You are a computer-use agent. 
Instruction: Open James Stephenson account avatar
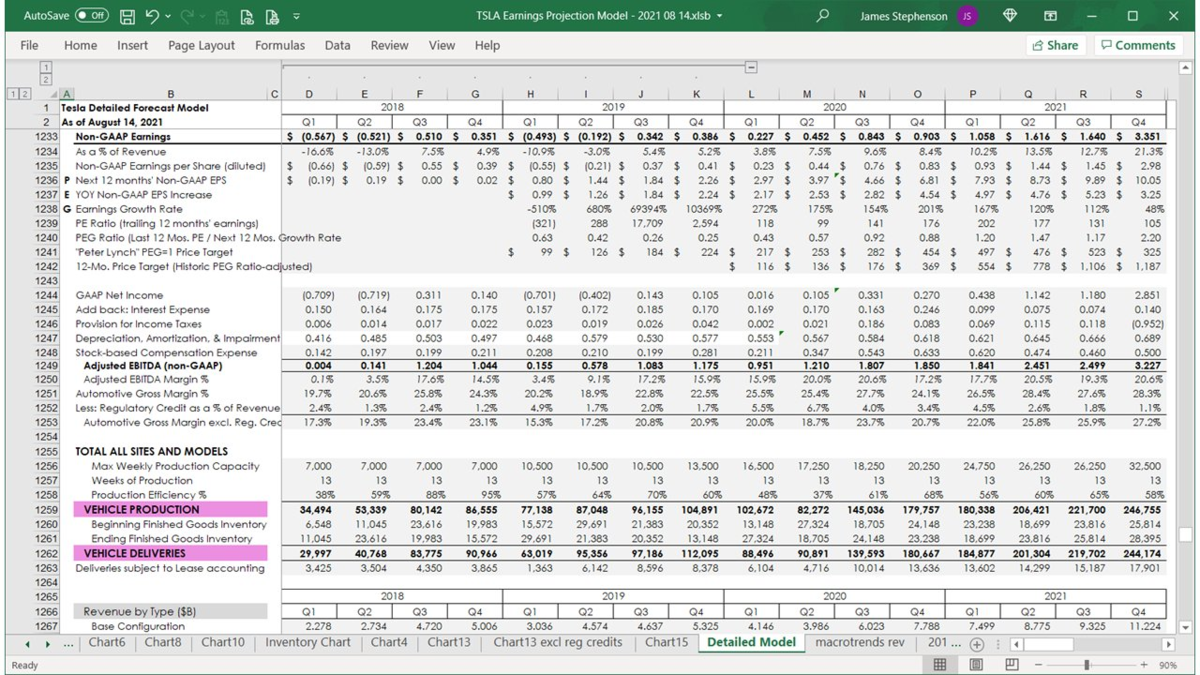967,16
